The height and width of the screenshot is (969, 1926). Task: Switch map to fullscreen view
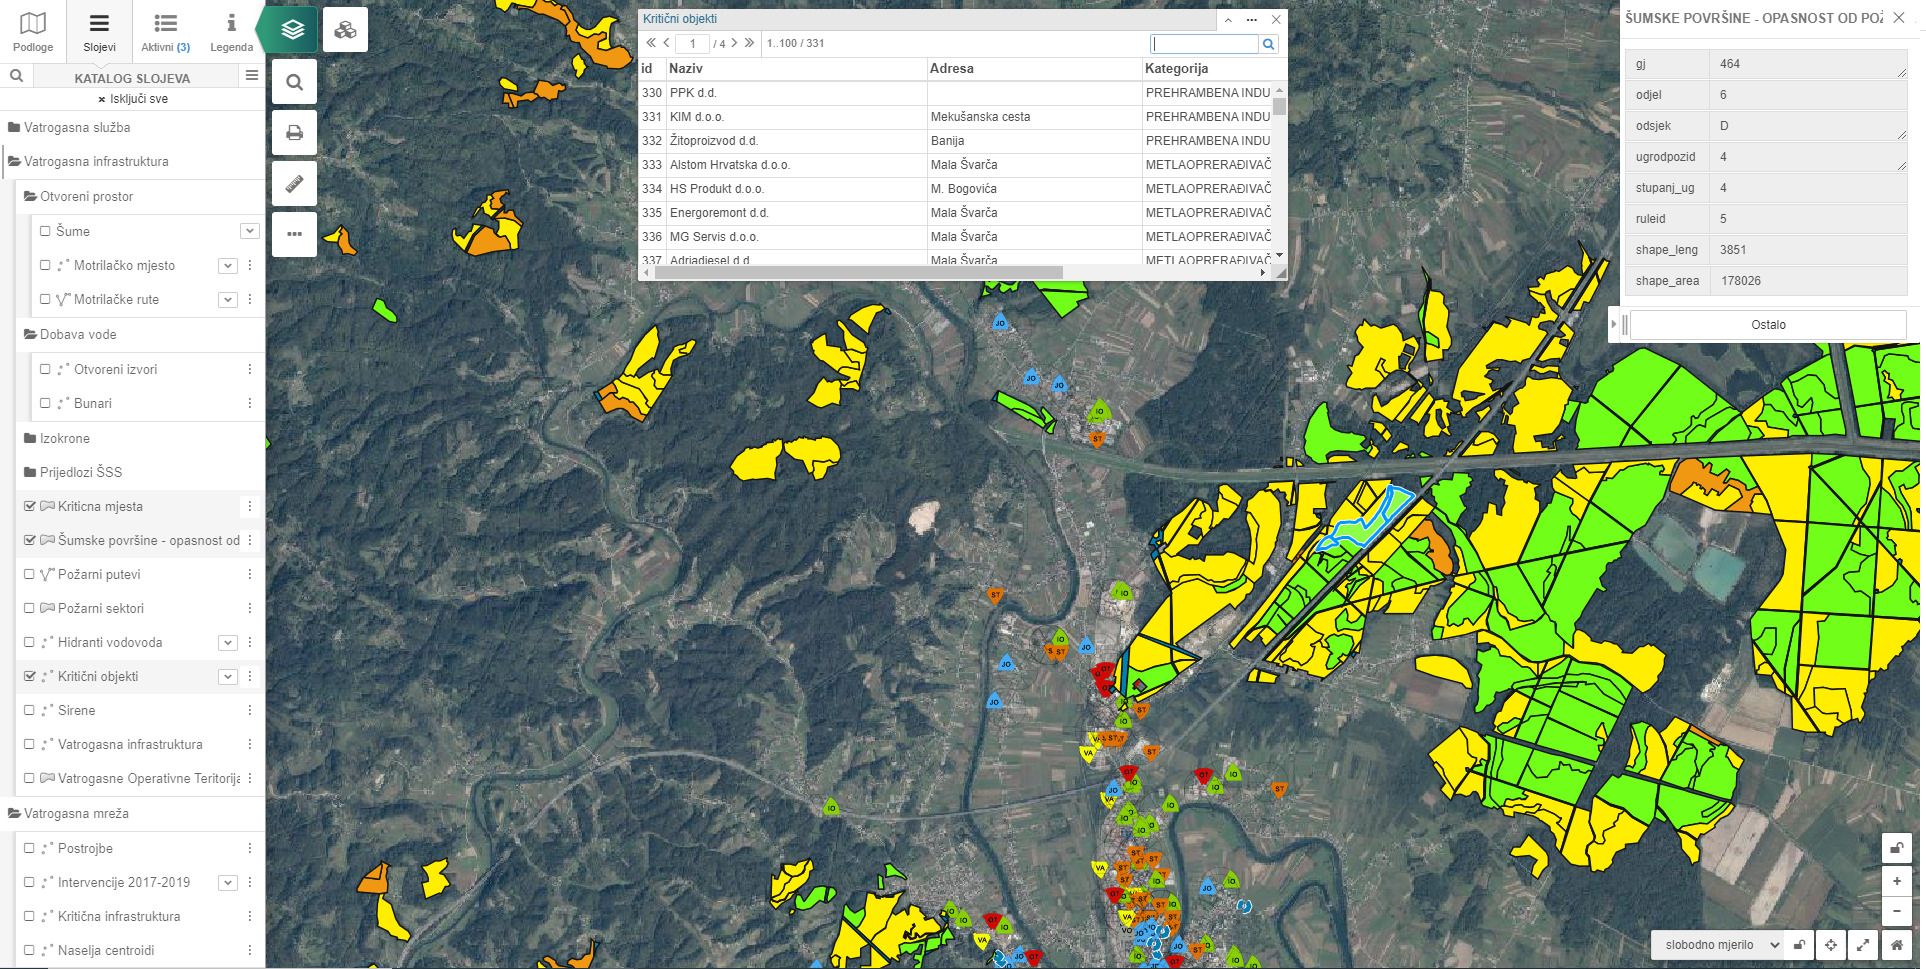pyautogui.click(x=1864, y=945)
